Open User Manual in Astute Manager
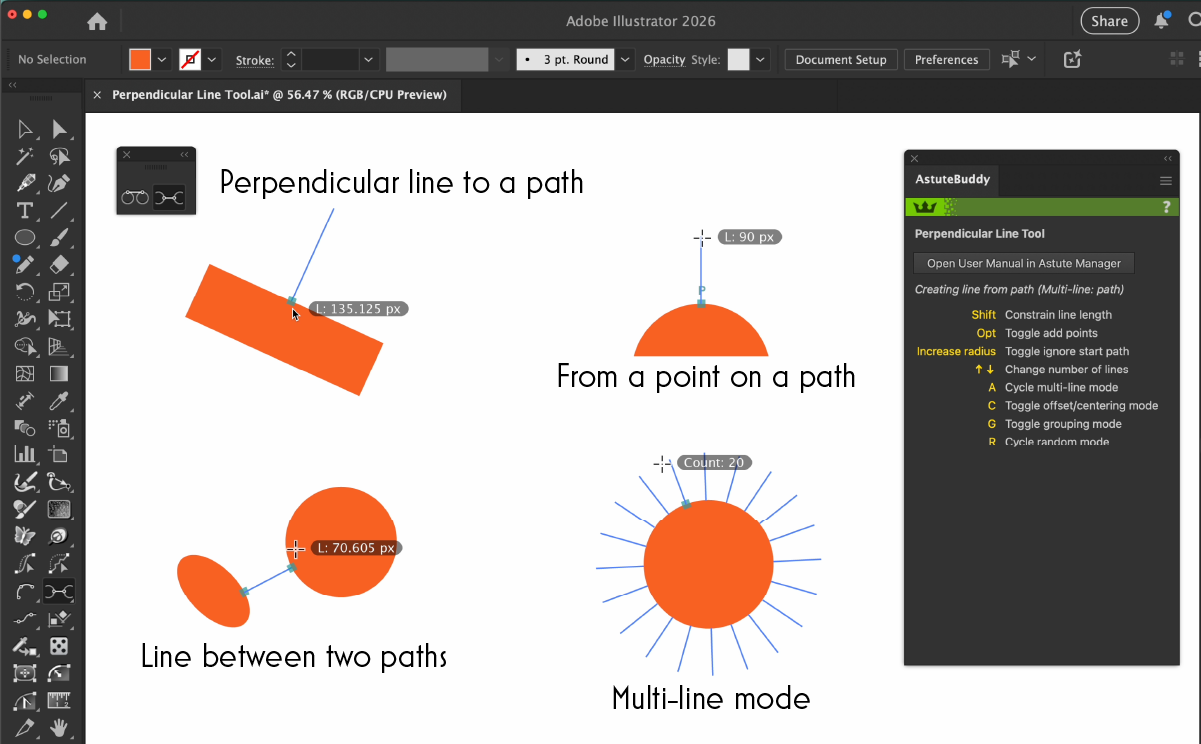The height and width of the screenshot is (744, 1201). tap(1024, 264)
